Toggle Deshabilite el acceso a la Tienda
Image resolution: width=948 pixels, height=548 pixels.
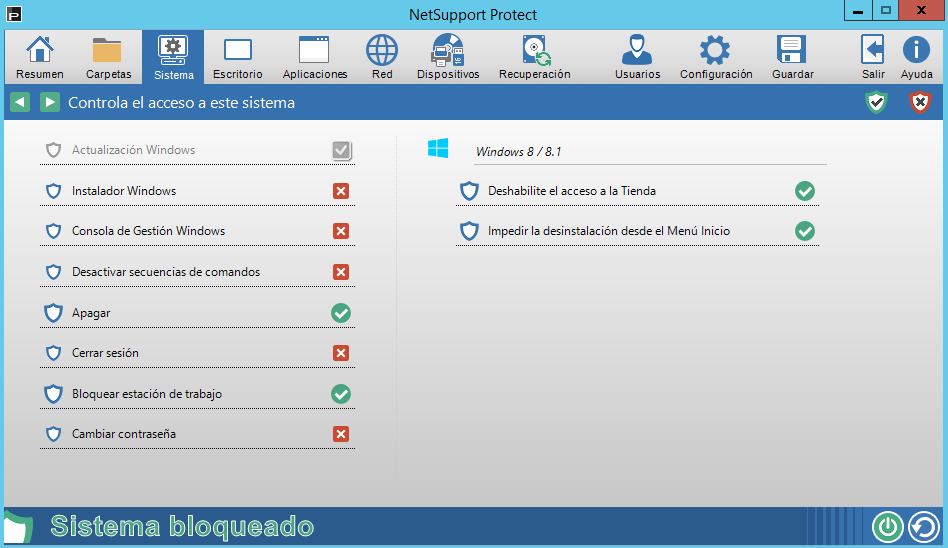pos(805,191)
